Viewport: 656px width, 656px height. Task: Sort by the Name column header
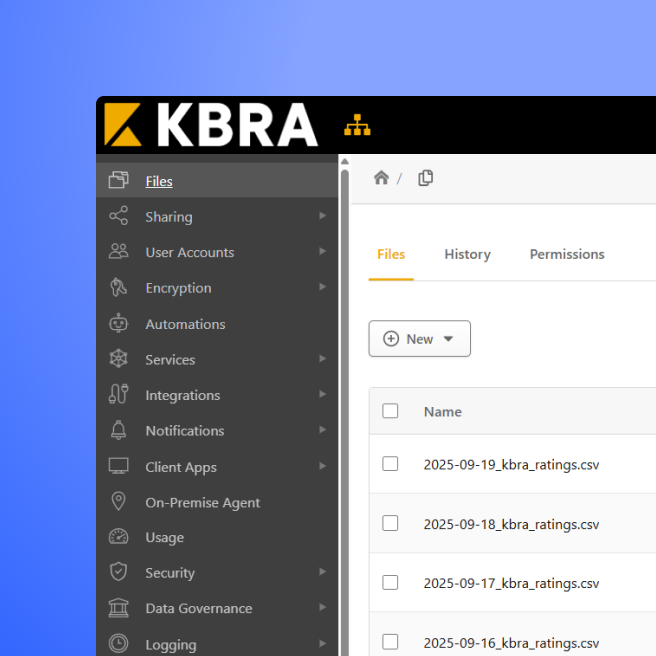(x=443, y=412)
